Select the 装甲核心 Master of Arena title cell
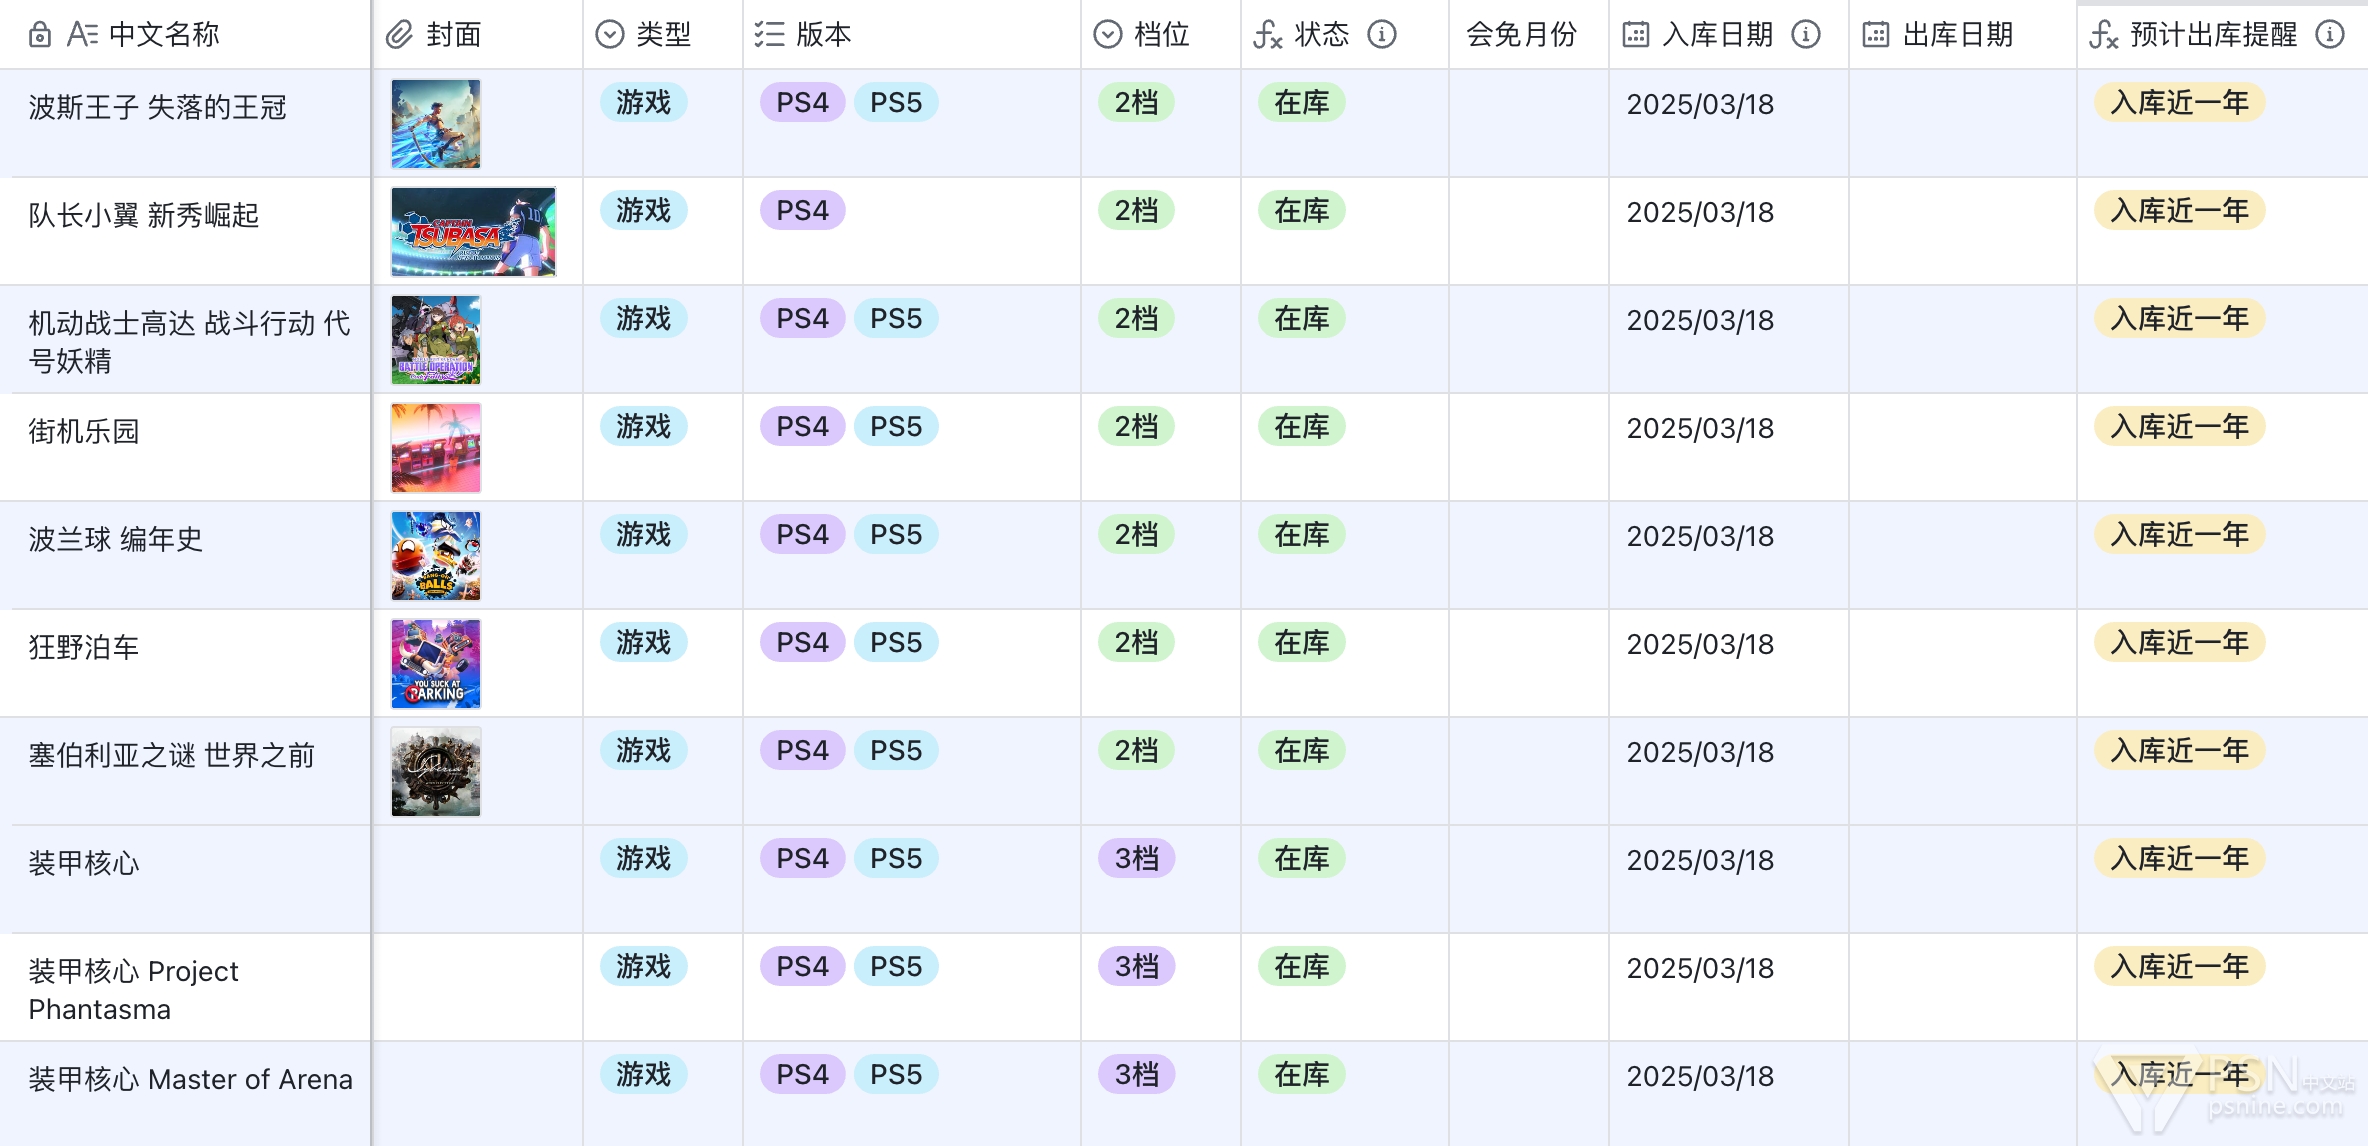 [x=190, y=1080]
